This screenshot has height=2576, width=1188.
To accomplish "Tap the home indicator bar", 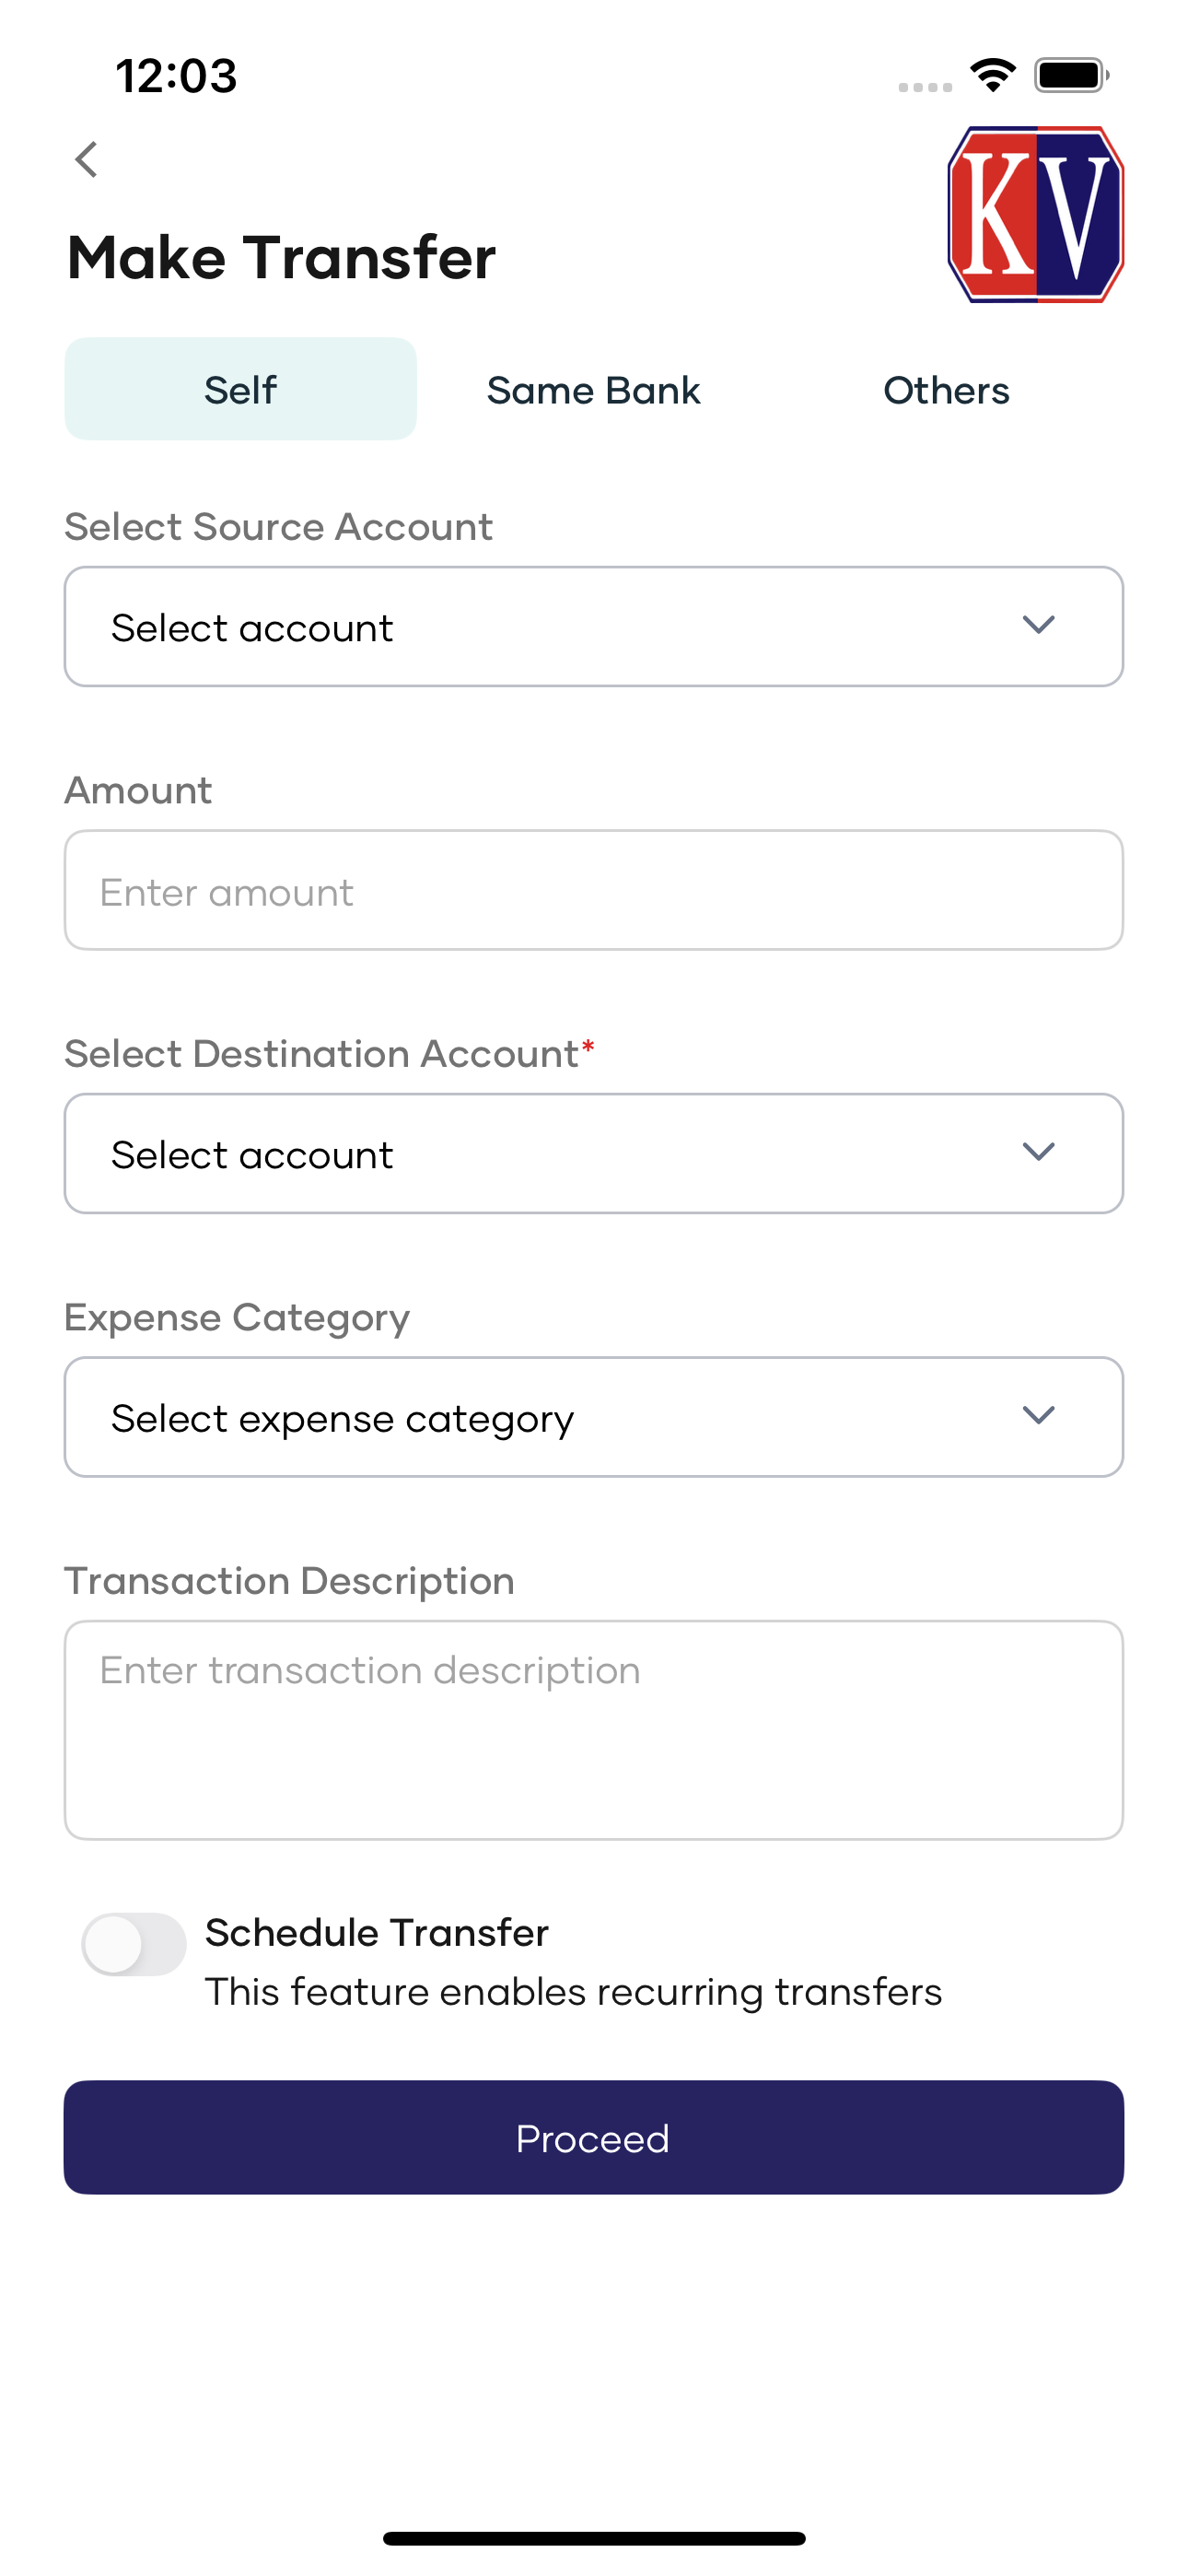I will [x=594, y=2538].
